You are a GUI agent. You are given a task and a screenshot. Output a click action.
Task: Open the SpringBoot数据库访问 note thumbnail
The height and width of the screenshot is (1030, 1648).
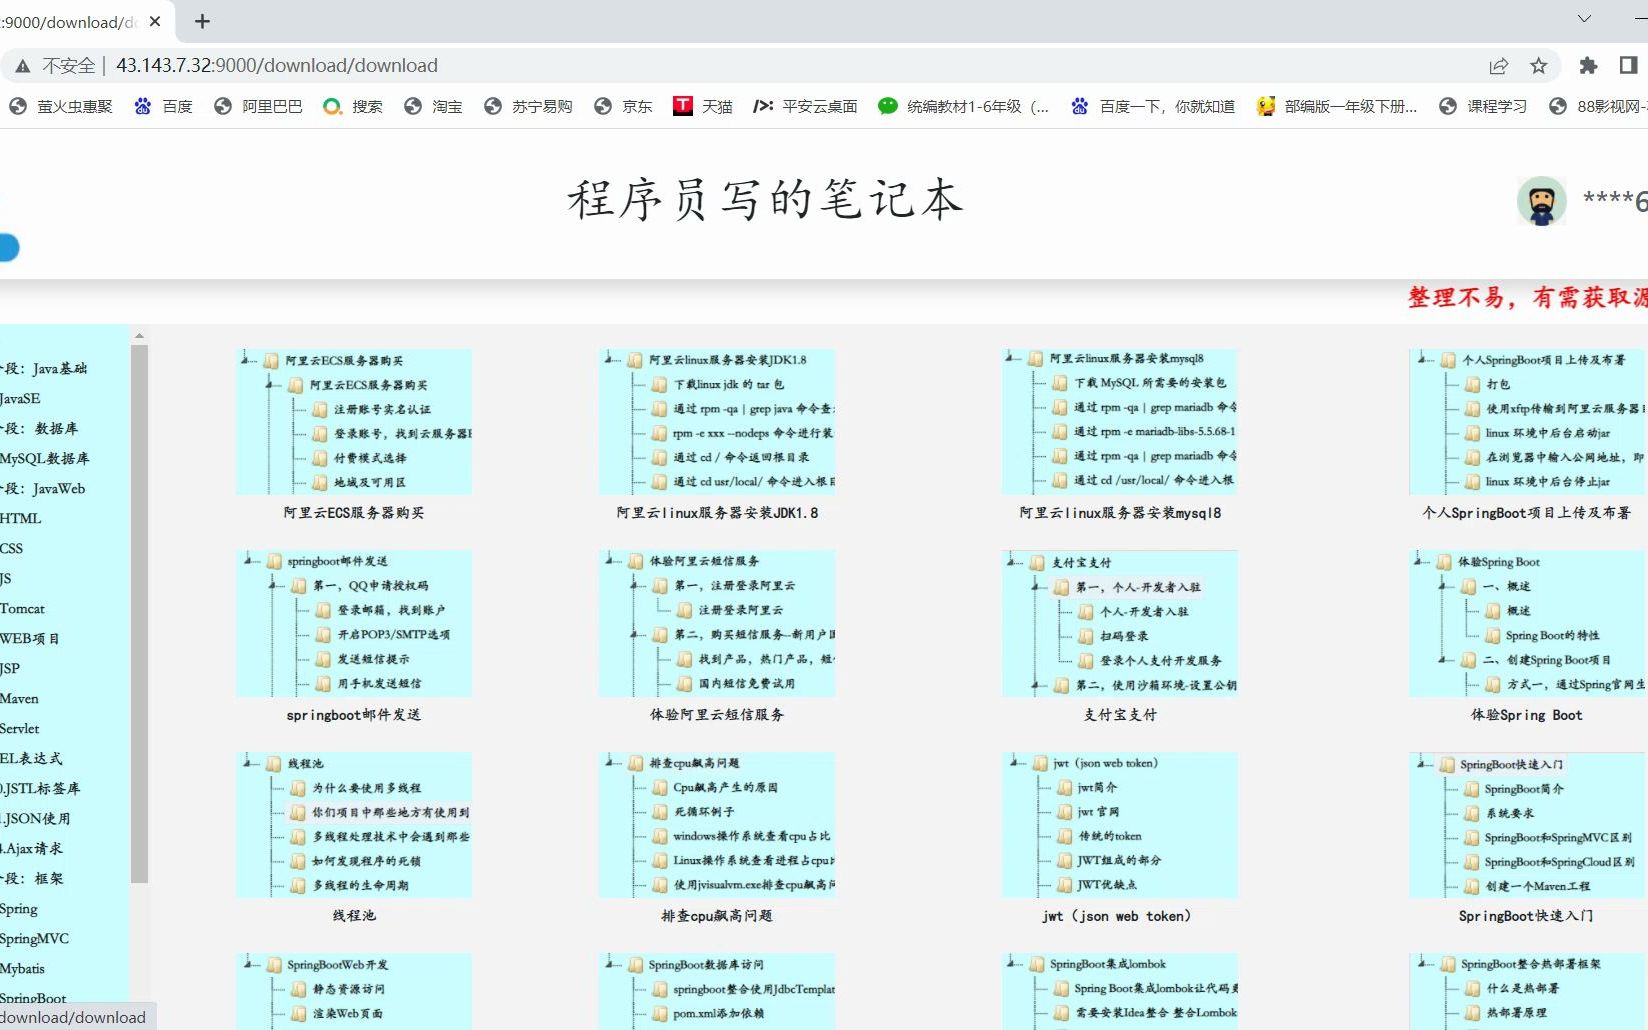pyautogui.click(x=716, y=991)
